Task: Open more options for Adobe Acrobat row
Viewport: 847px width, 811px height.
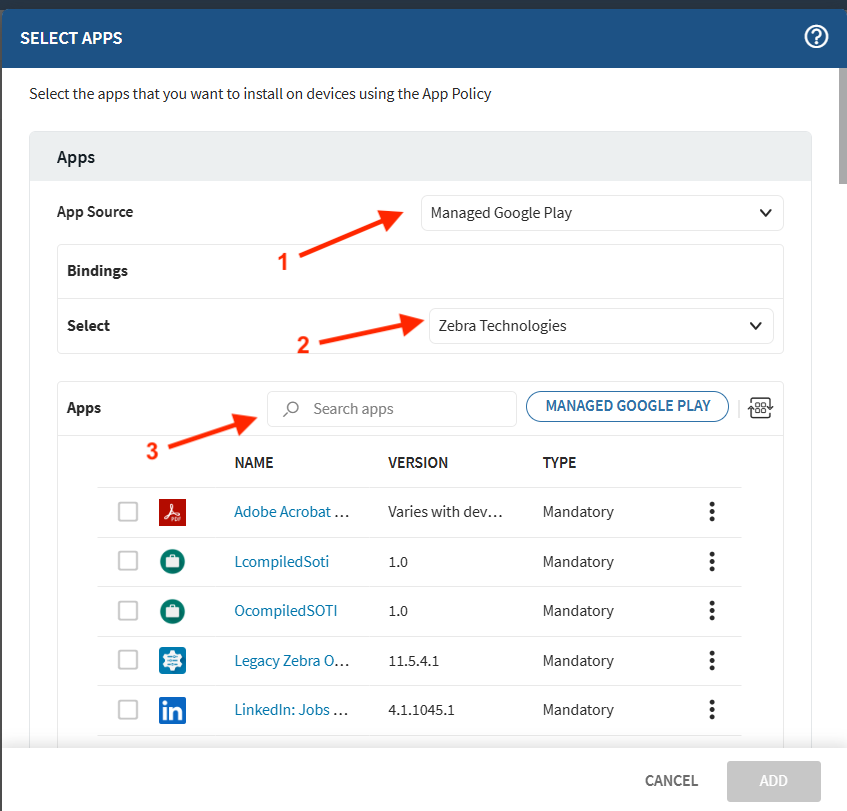Action: (712, 512)
